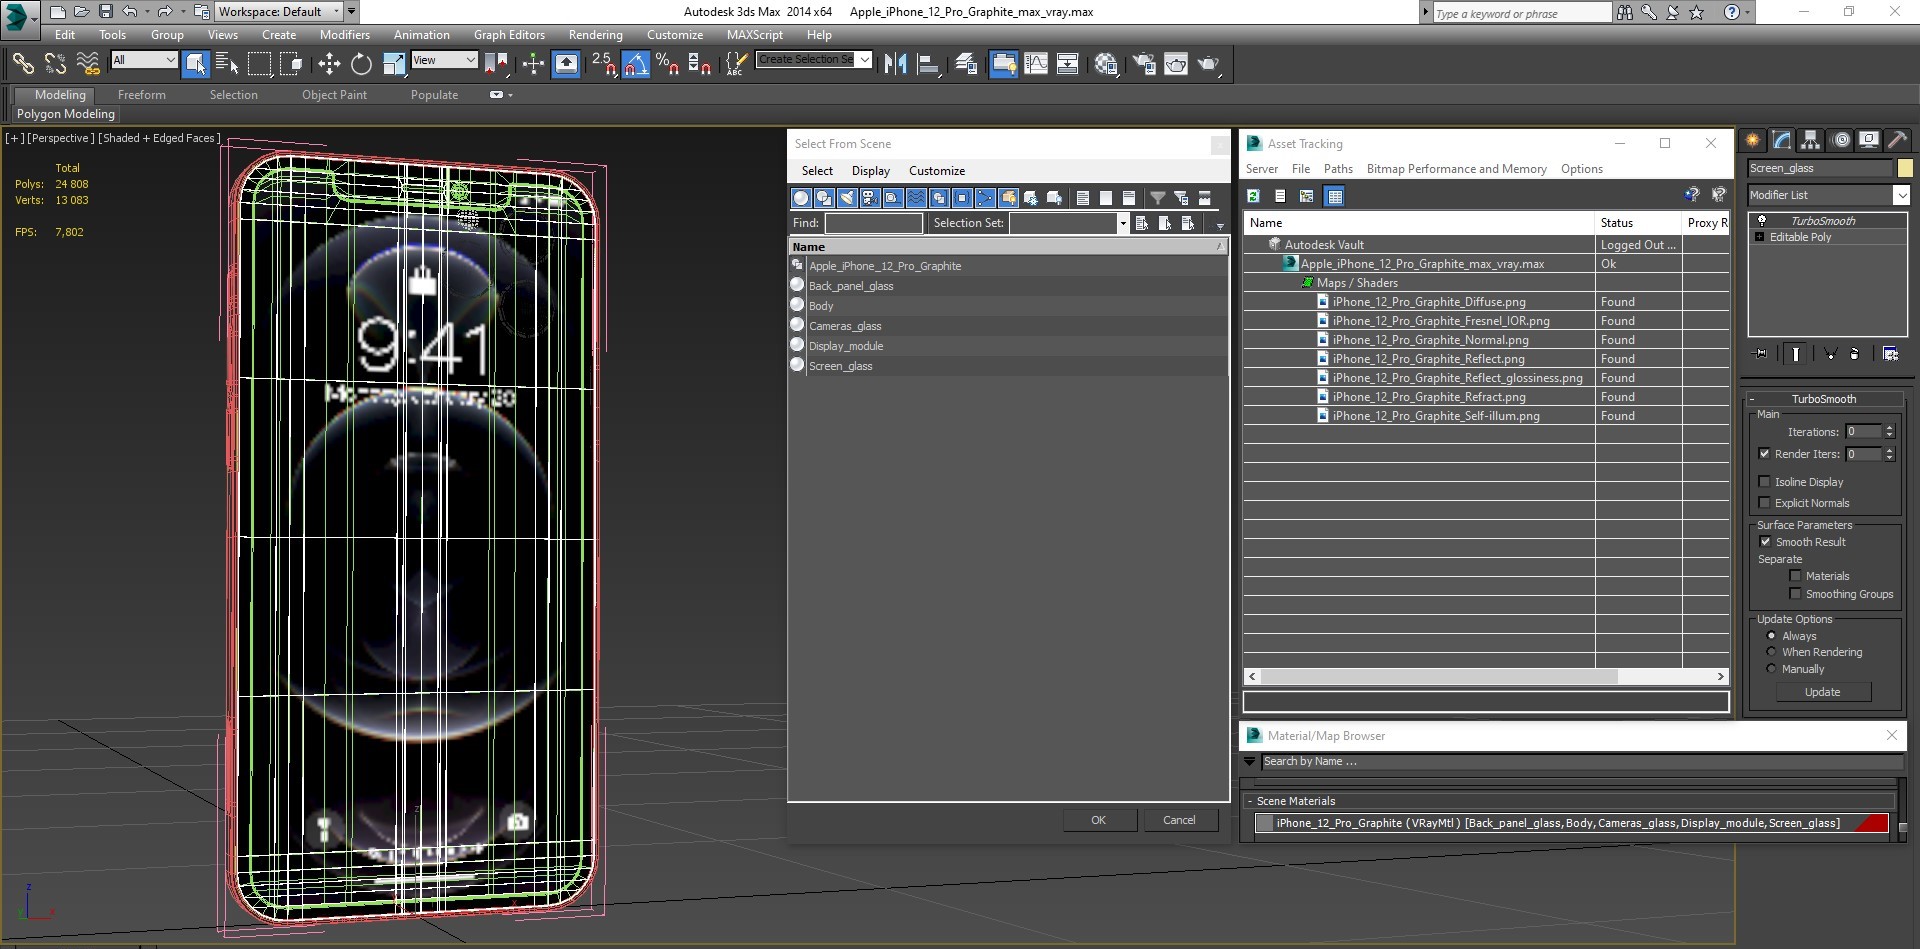Collapse the TurboSmooth rollout

(1752, 399)
